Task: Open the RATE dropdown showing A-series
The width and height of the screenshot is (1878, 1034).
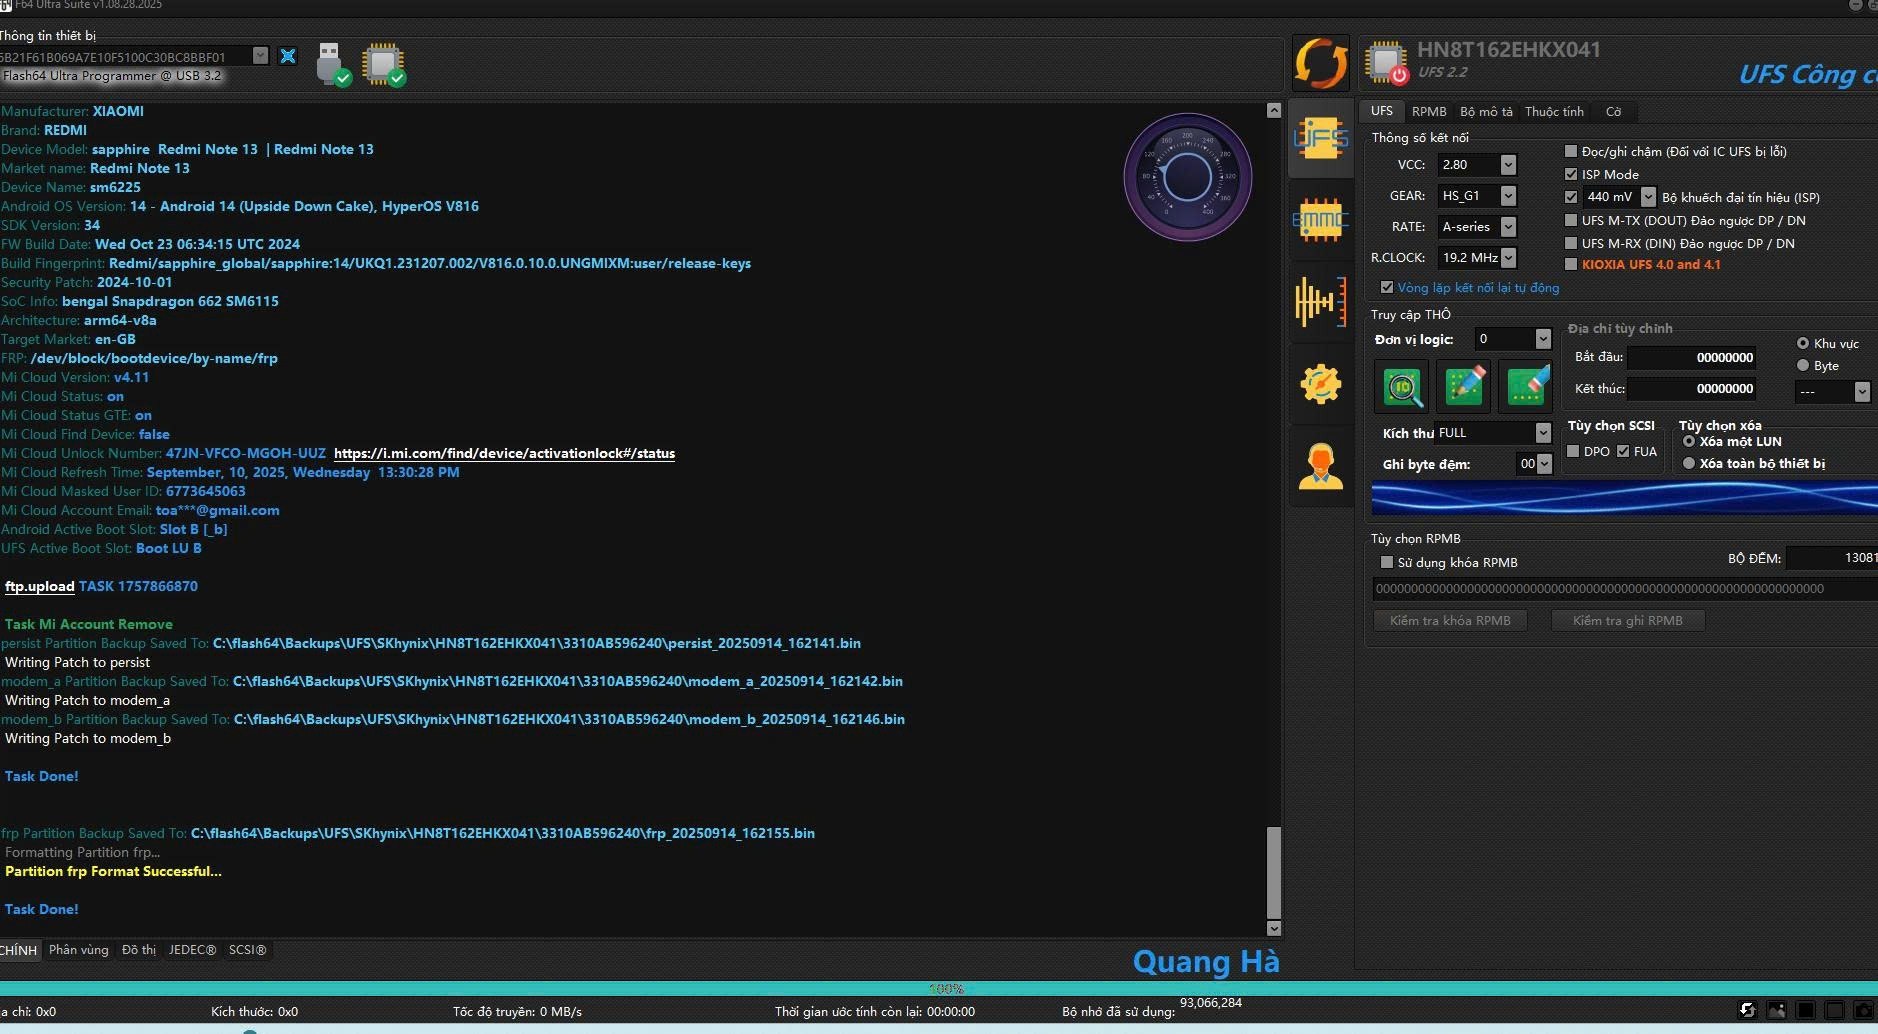Action: [1508, 227]
